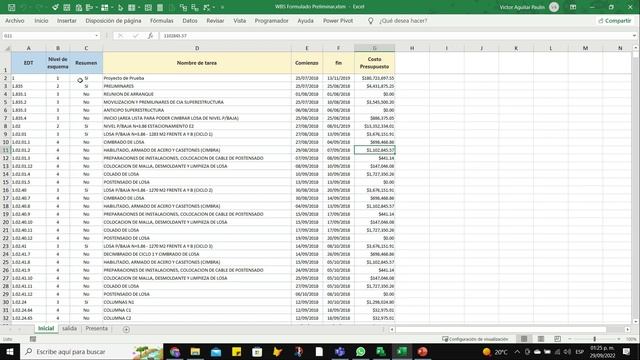640x360 pixels.
Task: Switch to Page Layout view icon in the status bar
Action: 541,339
